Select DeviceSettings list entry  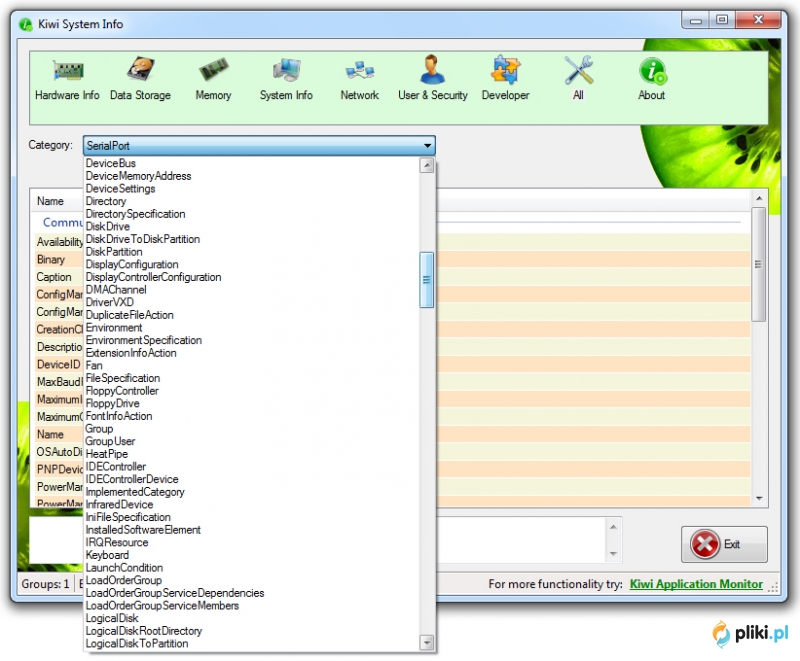pyautogui.click(x=252, y=189)
